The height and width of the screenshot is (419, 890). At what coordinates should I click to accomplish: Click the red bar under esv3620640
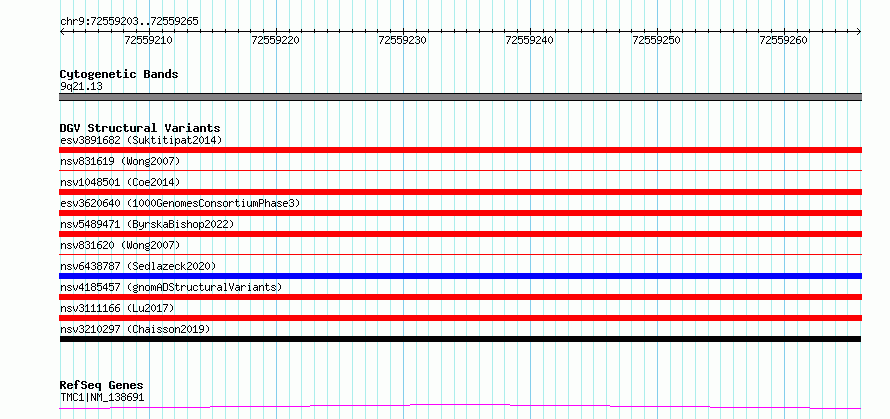click(460, 213)
